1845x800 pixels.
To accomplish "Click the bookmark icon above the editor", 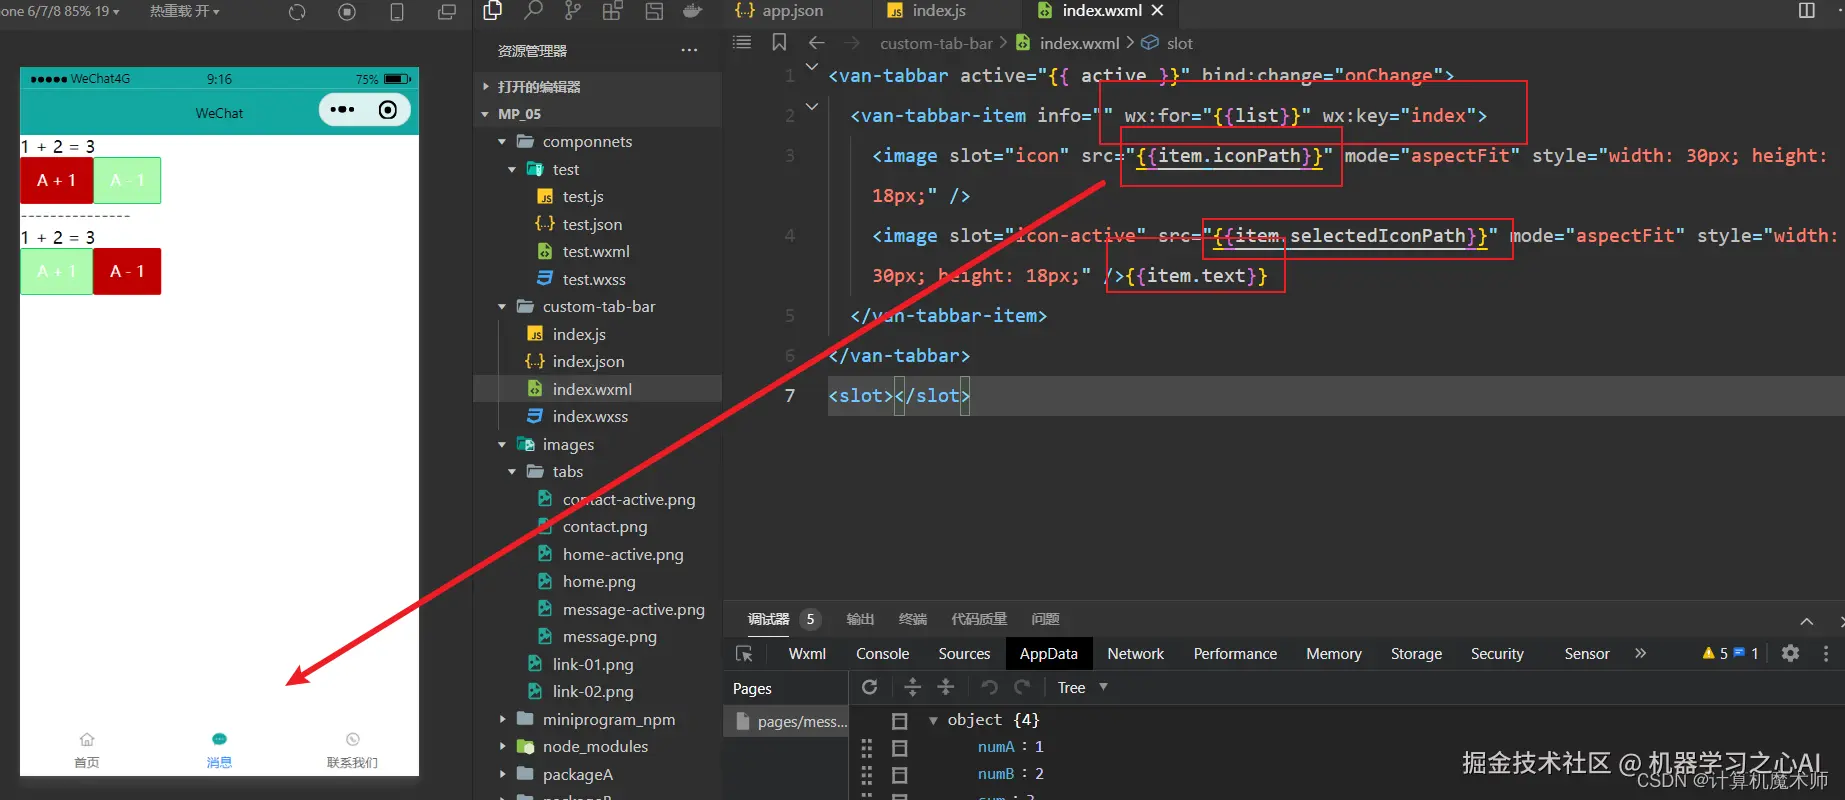I will [x=779, y=42].
